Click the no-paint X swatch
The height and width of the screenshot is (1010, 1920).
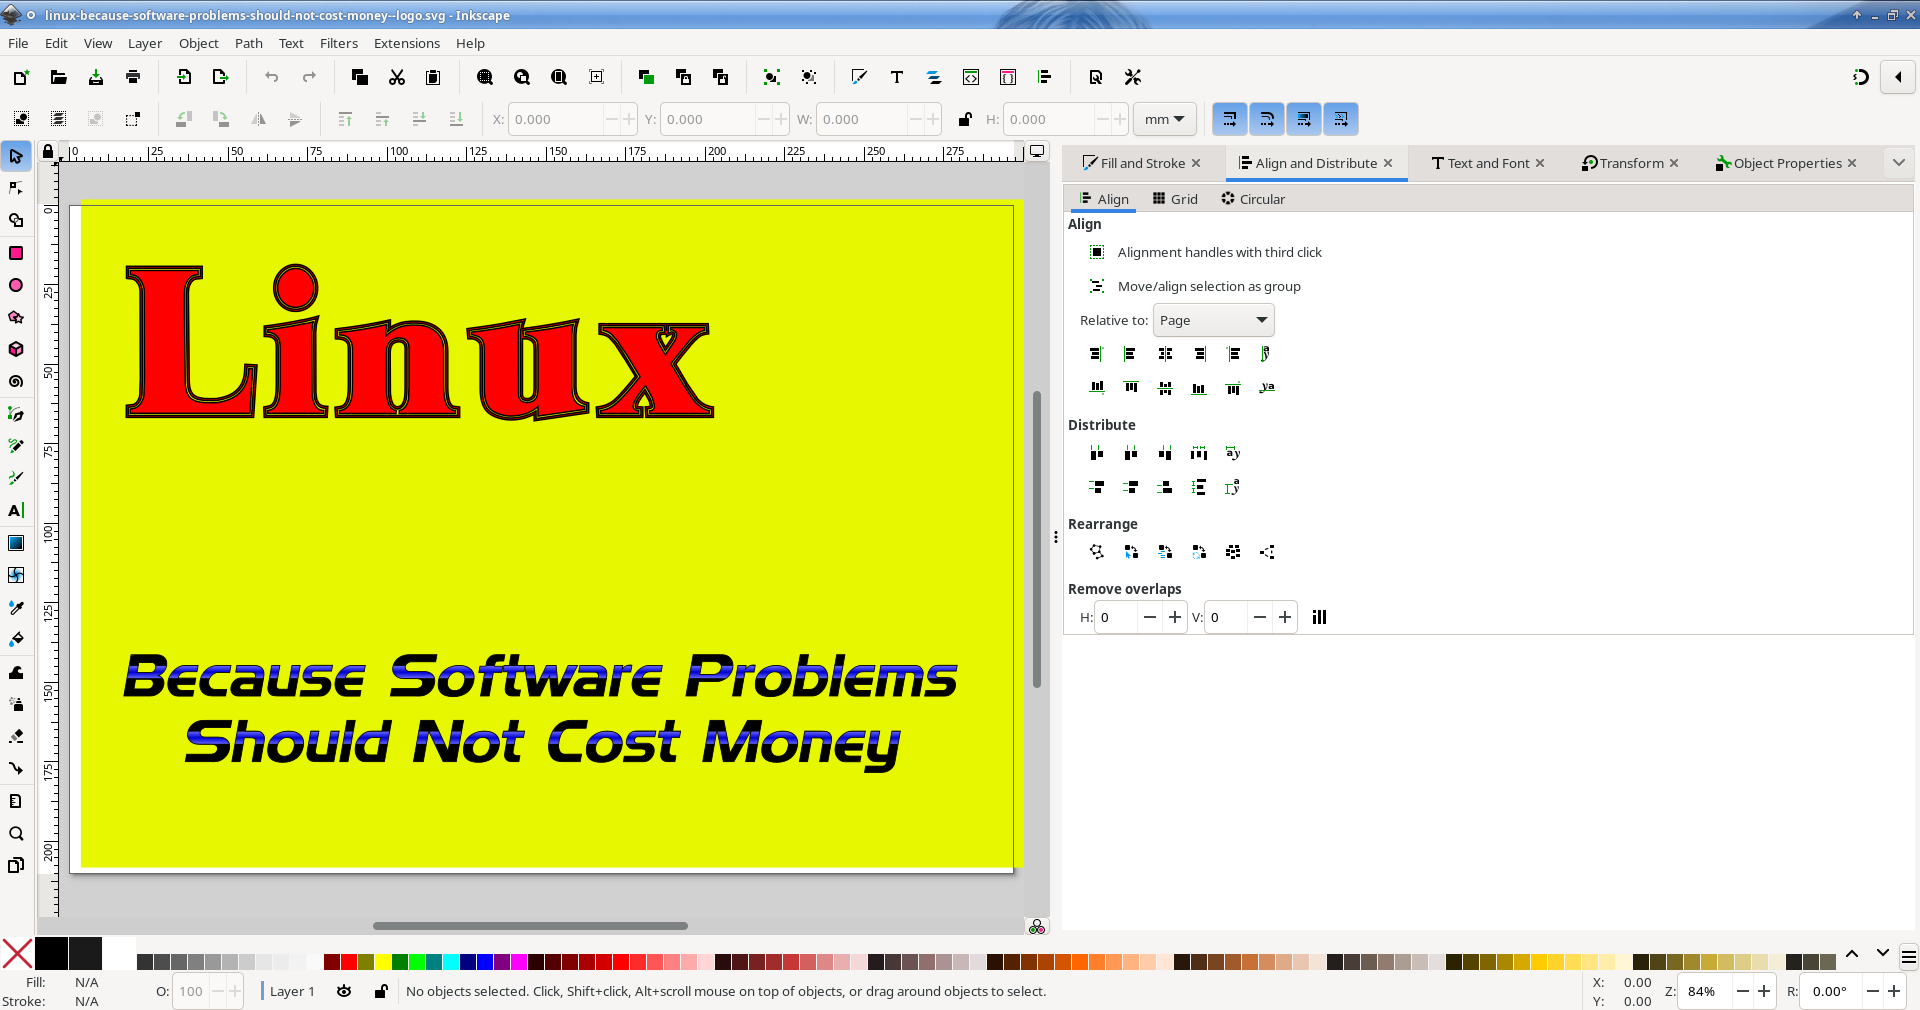(17, 954)
